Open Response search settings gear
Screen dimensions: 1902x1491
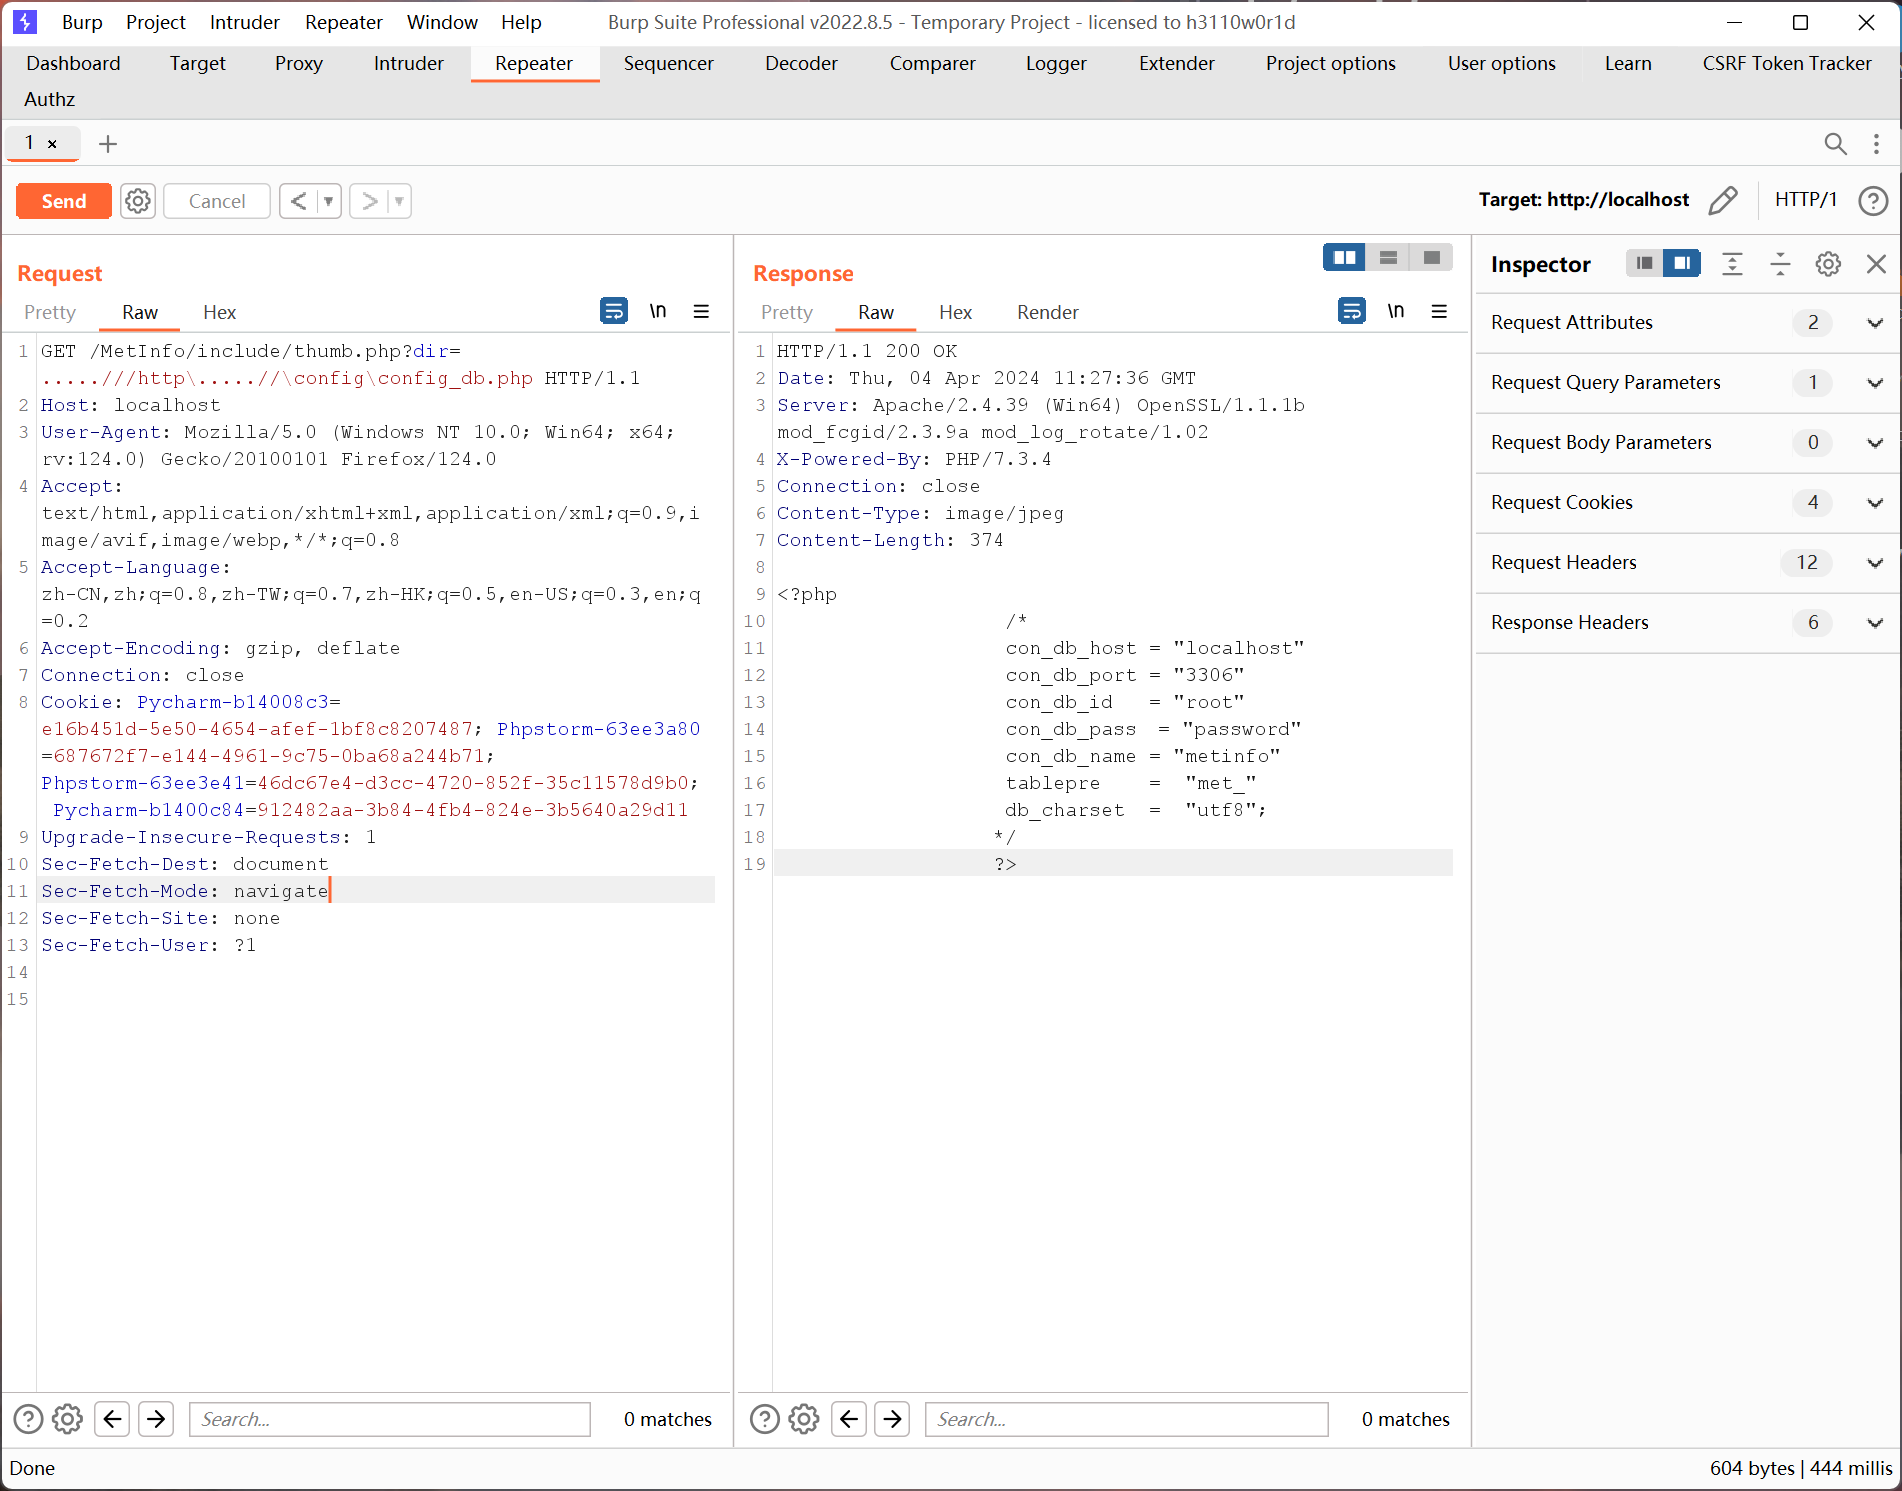pos(804,1419)
